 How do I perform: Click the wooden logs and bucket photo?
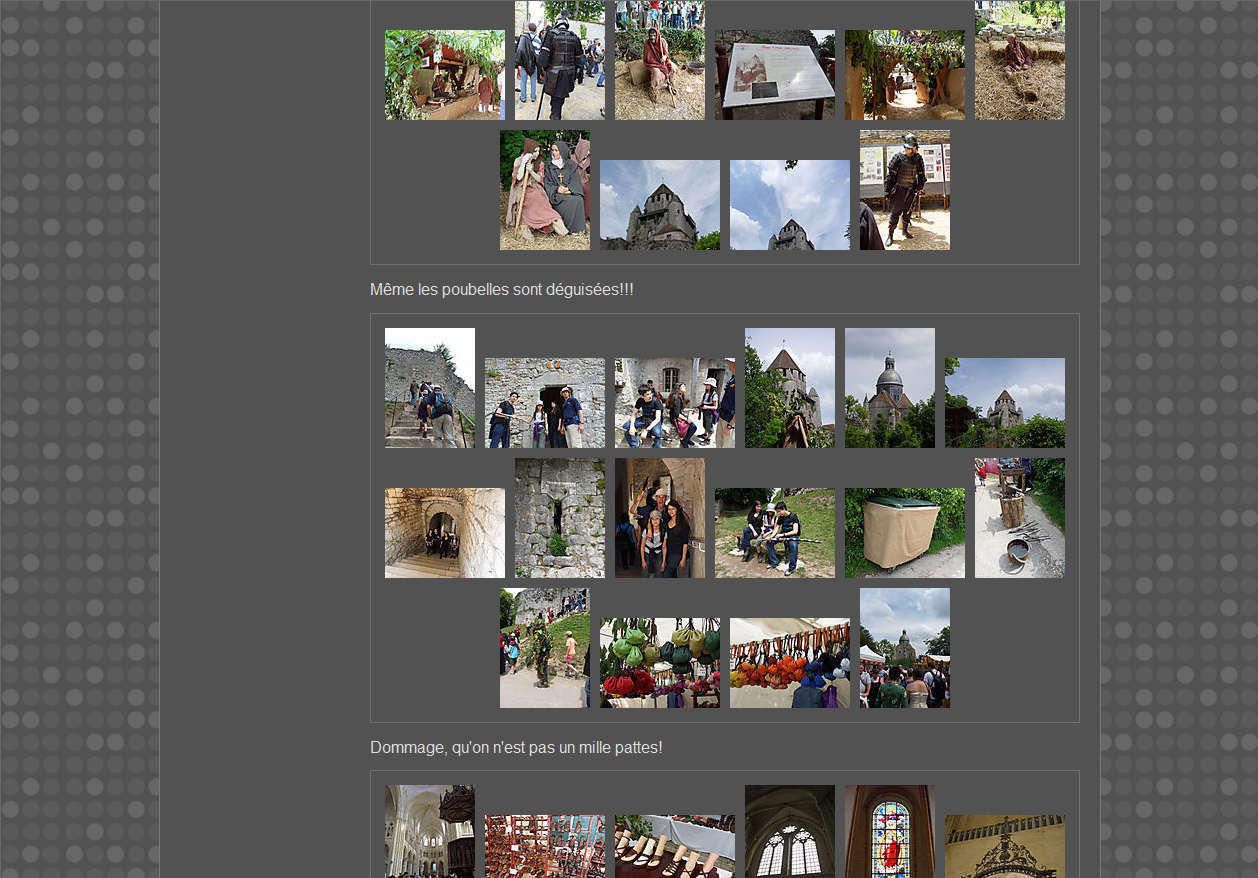(1019, 518)
